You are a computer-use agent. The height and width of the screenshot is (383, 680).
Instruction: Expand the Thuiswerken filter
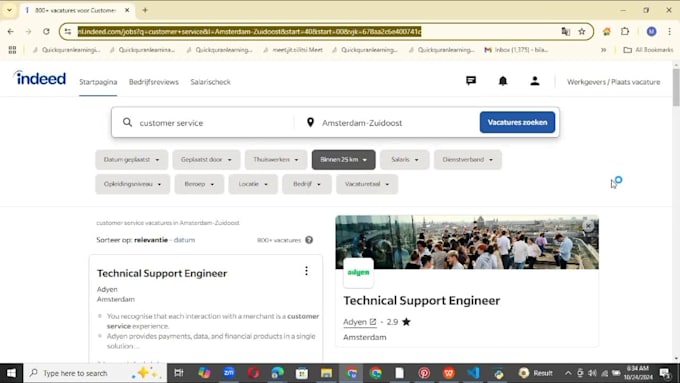[276, 160]
